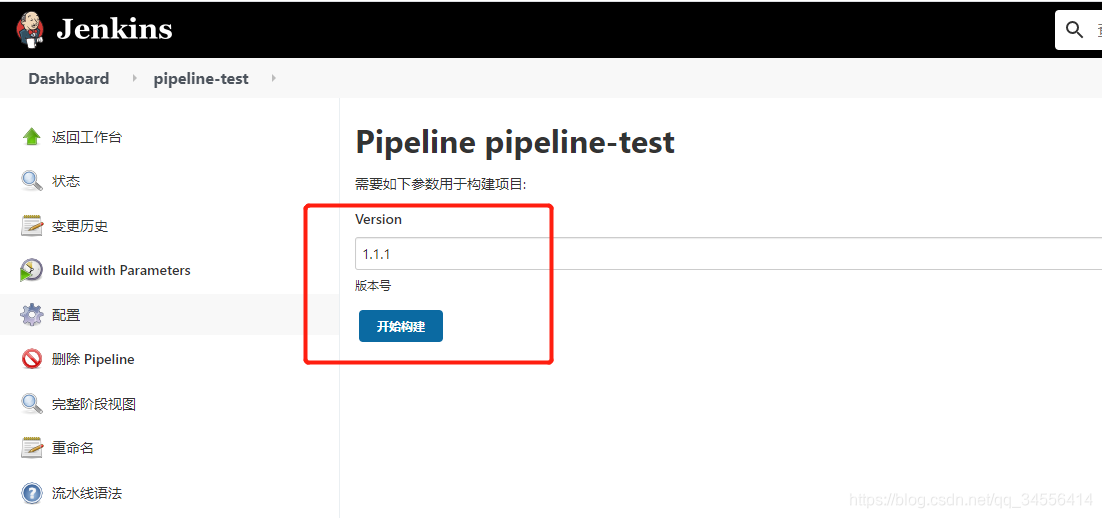Expand the pipeline-test breadcrumb arrow
The image size is (1102, 518).
(x=273, y=78)
